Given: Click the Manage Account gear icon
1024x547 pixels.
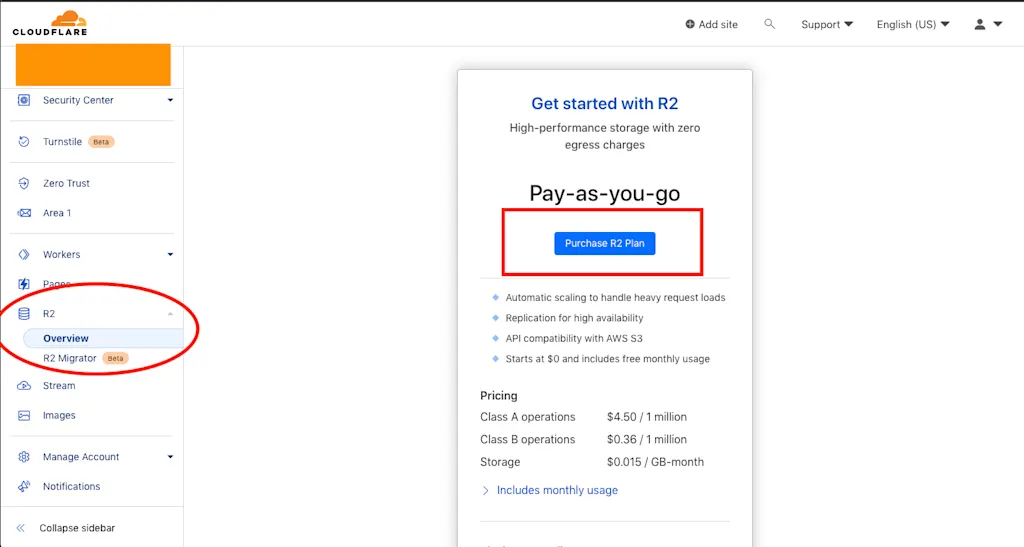Looking at the screenshot, I should [x=24, y=457].
